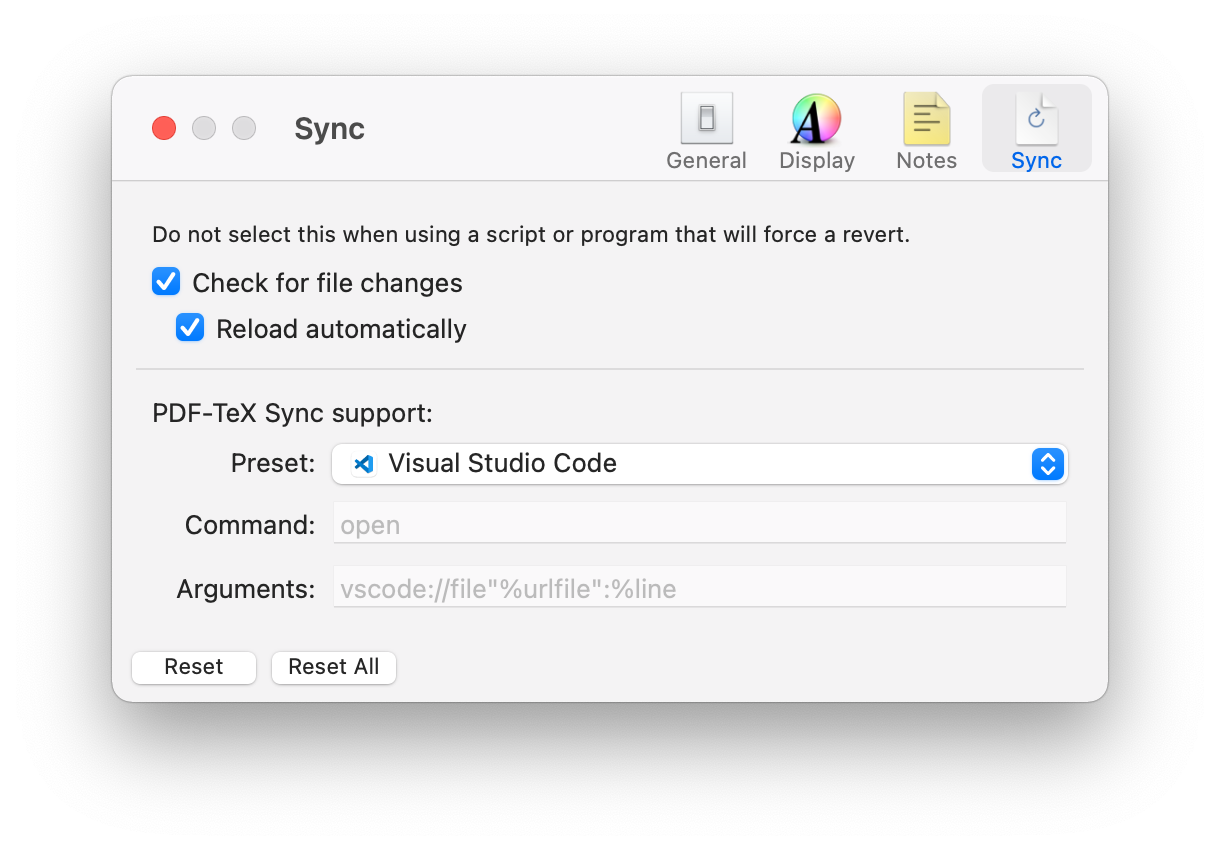1220x850 pixels.
Task: Open the Notes preferences yellow notepad icon
Action: [x=926, y=119]
